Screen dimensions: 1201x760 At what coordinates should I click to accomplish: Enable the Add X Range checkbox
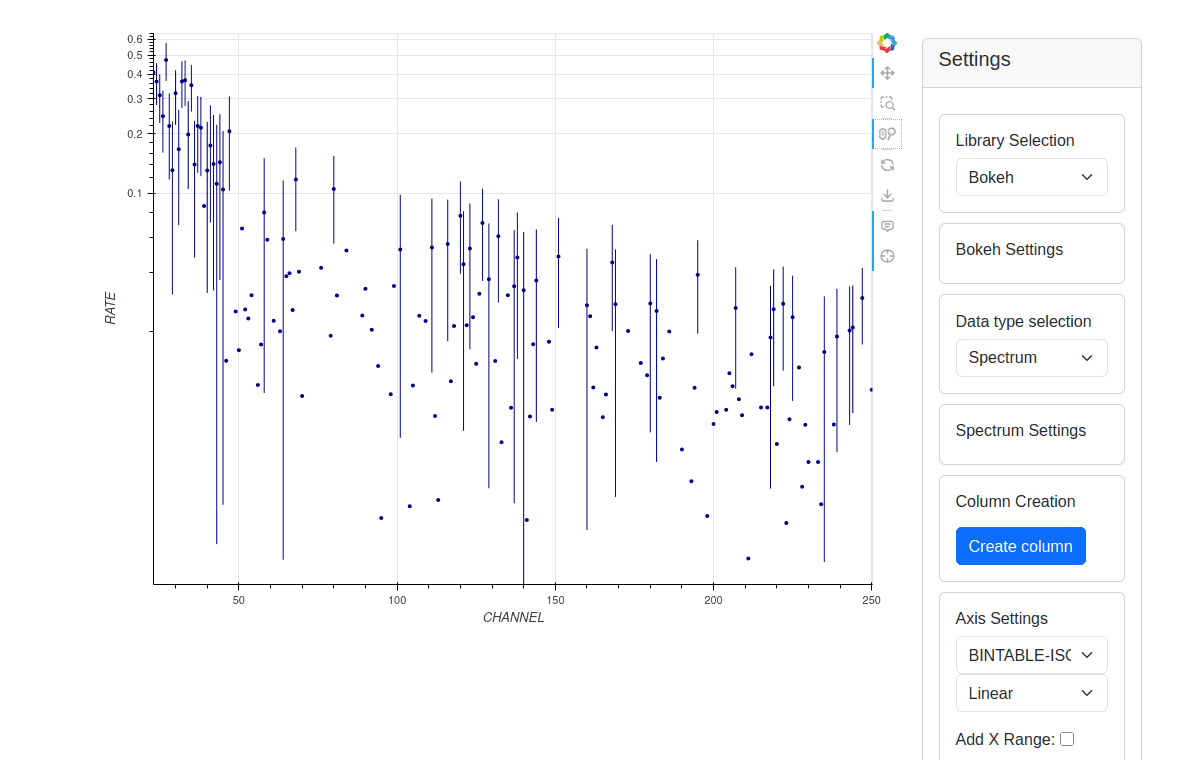[x=1067, y=739]
